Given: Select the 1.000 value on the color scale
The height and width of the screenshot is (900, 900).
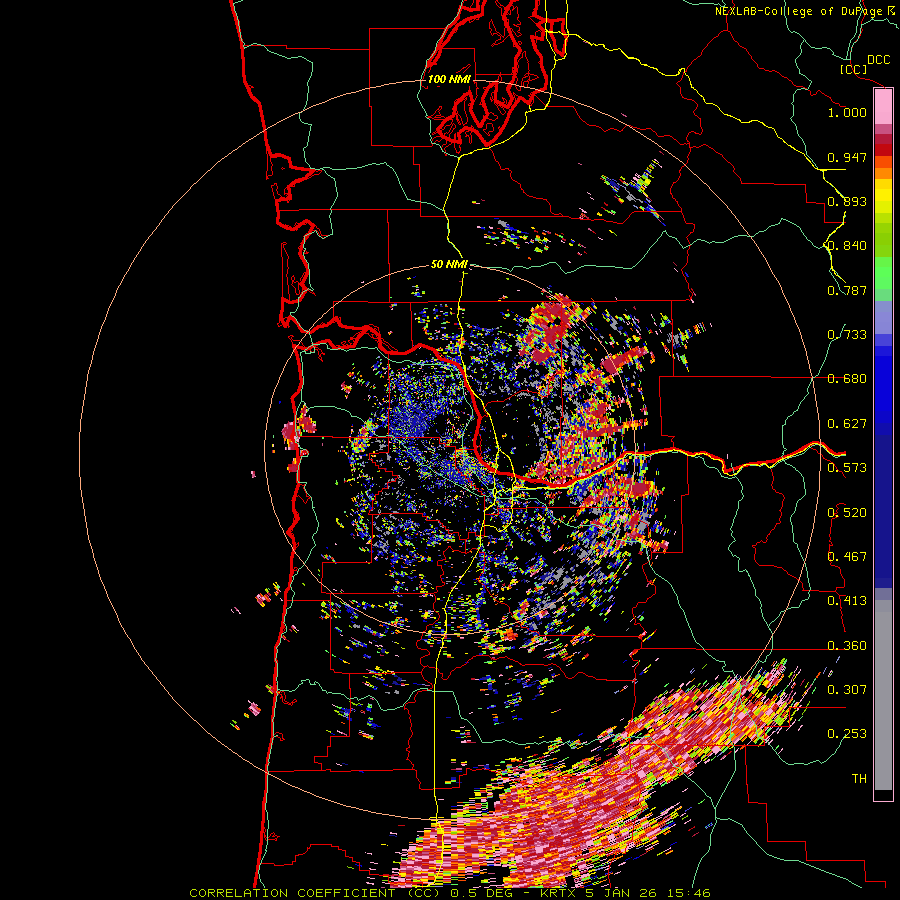Looking at the screenshot, I should pyautogui.click(x=847, y=112).
